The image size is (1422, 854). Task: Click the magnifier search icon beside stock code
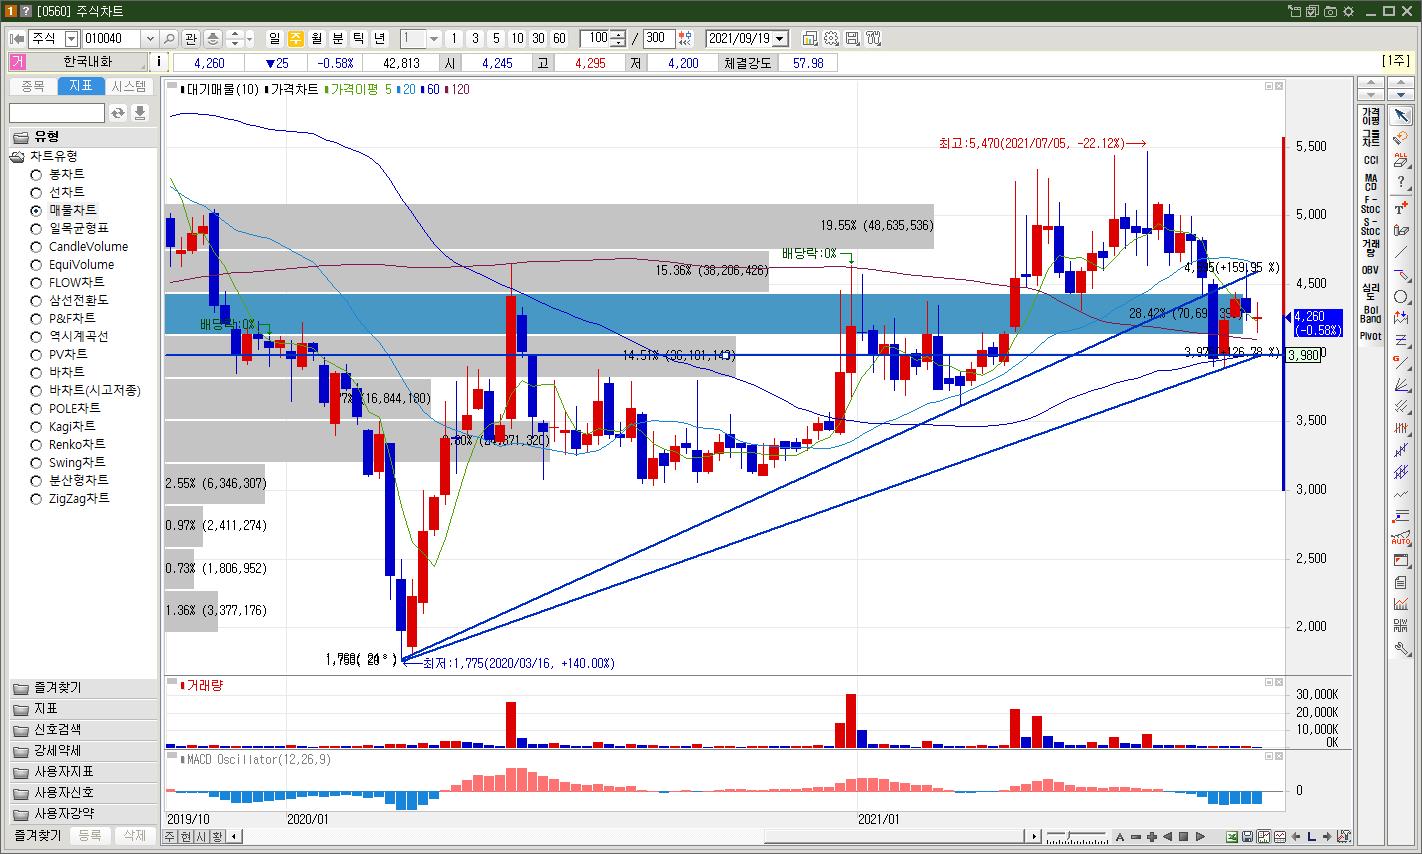[x=169, y=38]
